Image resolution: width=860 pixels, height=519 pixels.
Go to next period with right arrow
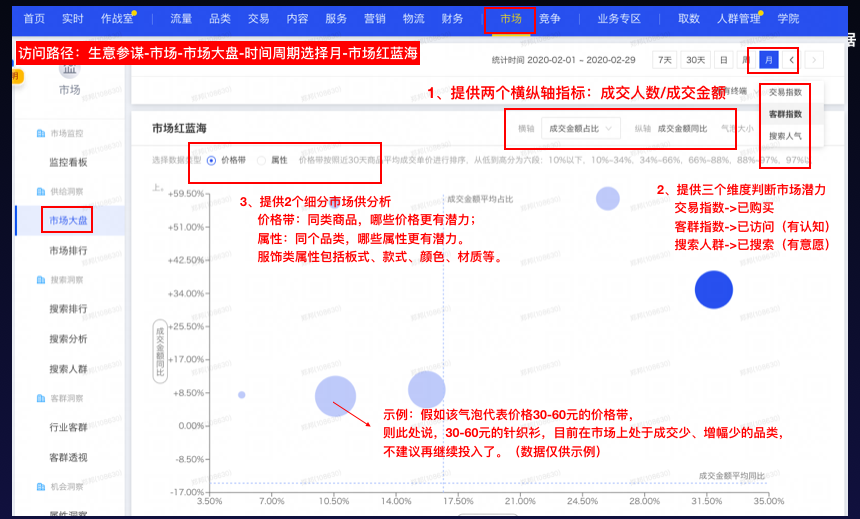click(x=816, y=60)
